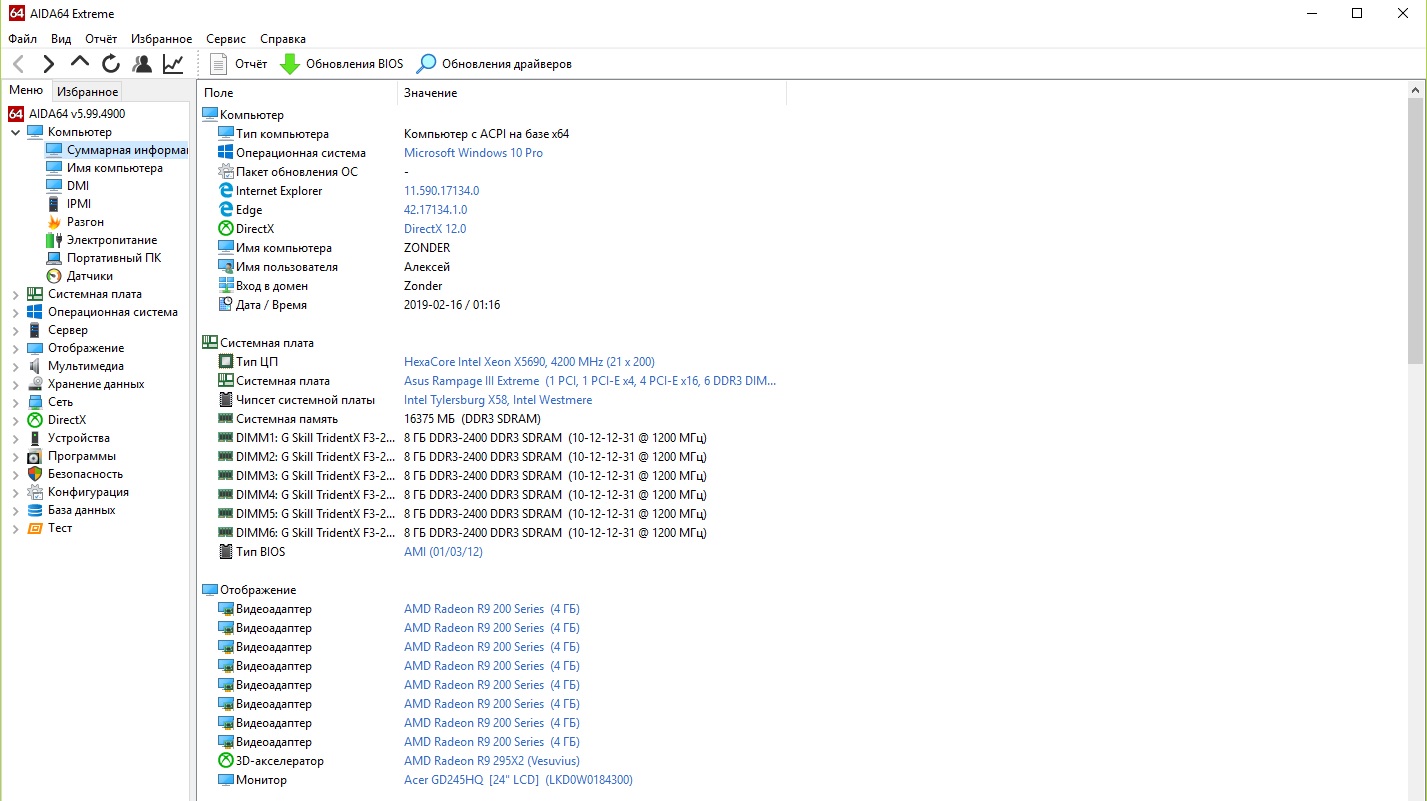Open the AMI (01/03/12) BIOS link
This screenshot has width=1427, height=801.
(x=443, y=552)
